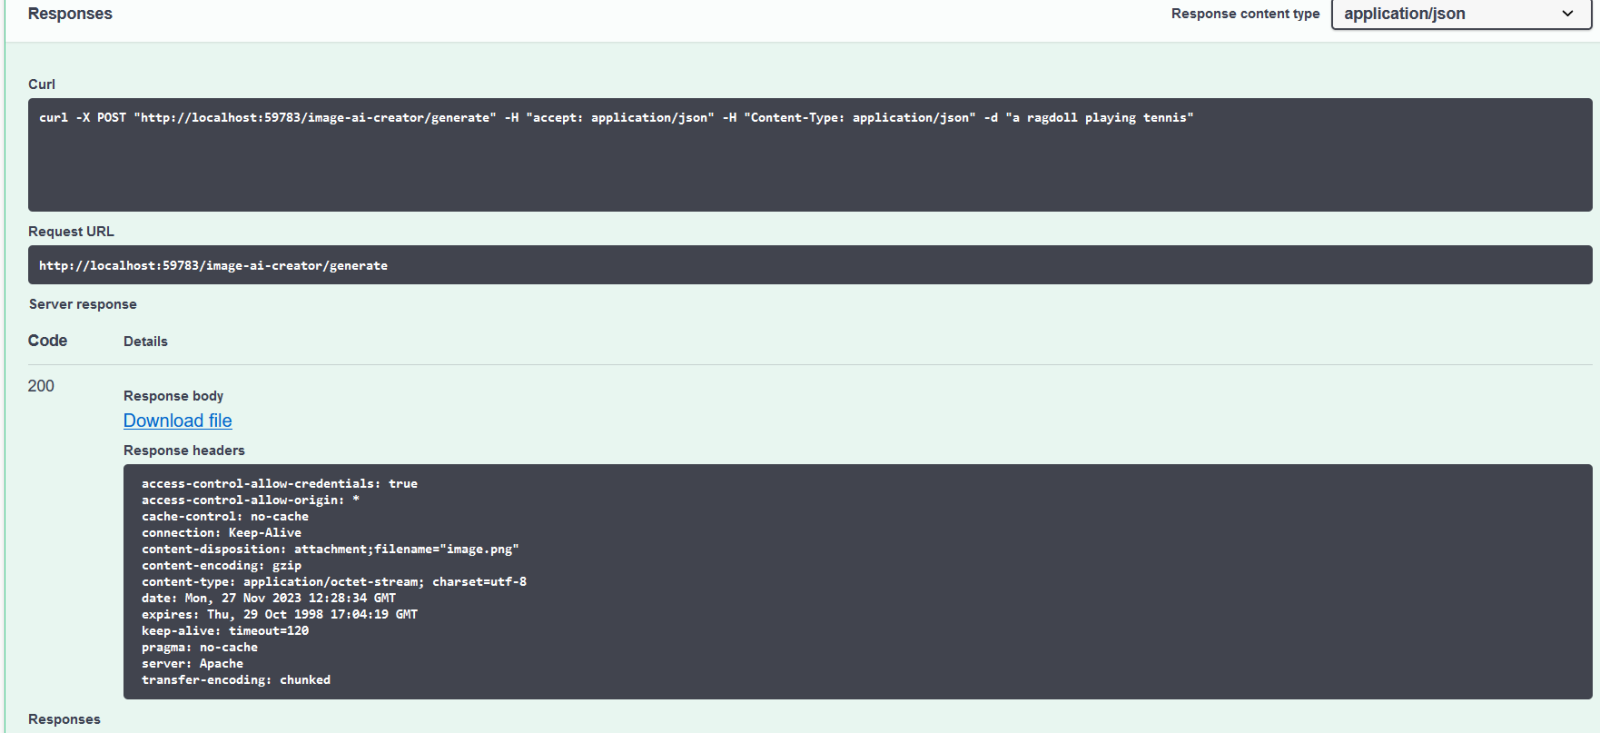Screen dimensions: 1600x733
Task: Click the content-type octet-stream header line
Action: pos(334,582)
